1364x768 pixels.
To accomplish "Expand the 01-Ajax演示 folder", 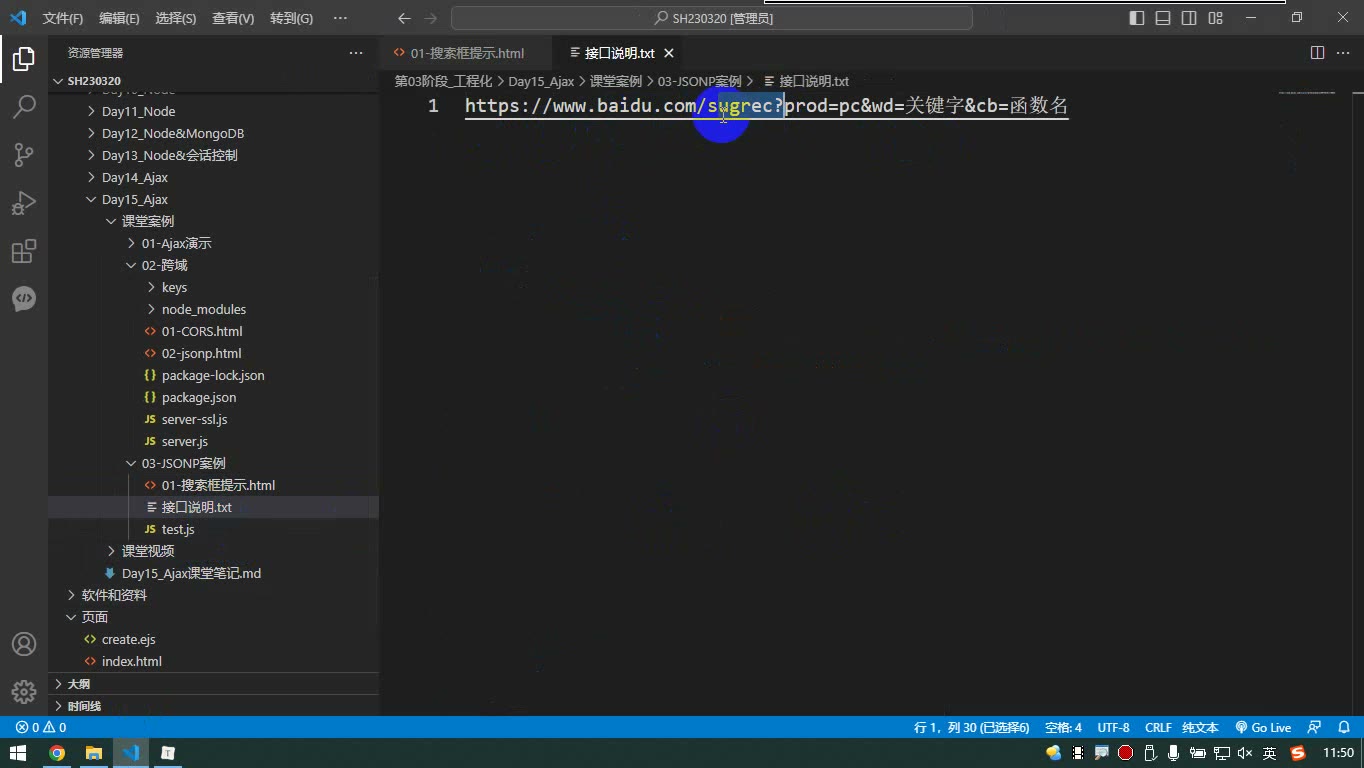I will (213, 243).
